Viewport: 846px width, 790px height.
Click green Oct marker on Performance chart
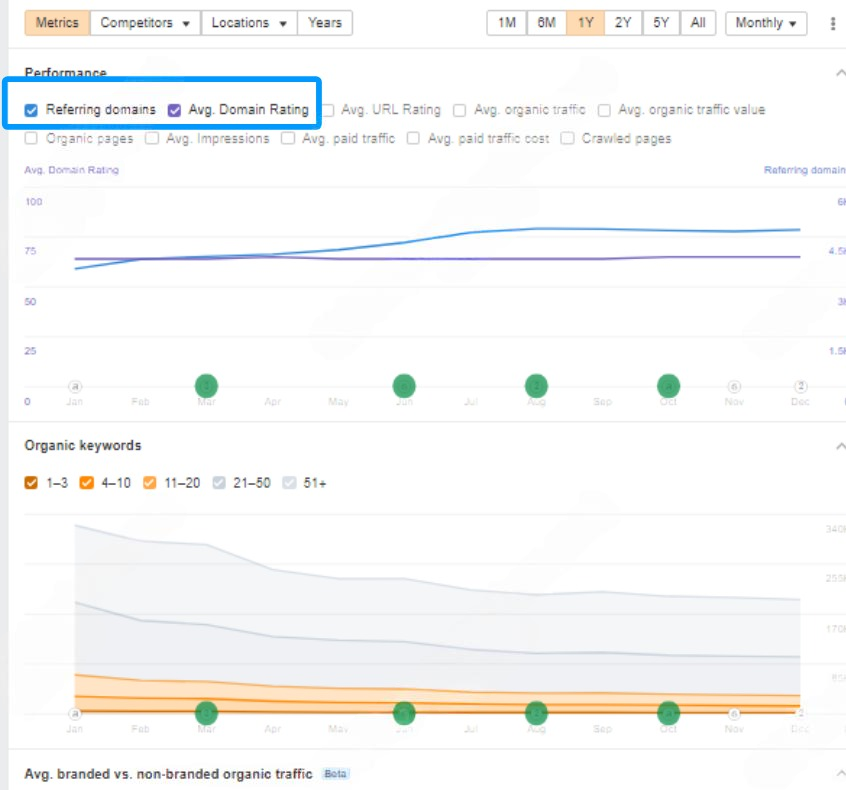(x=668, y=386)
